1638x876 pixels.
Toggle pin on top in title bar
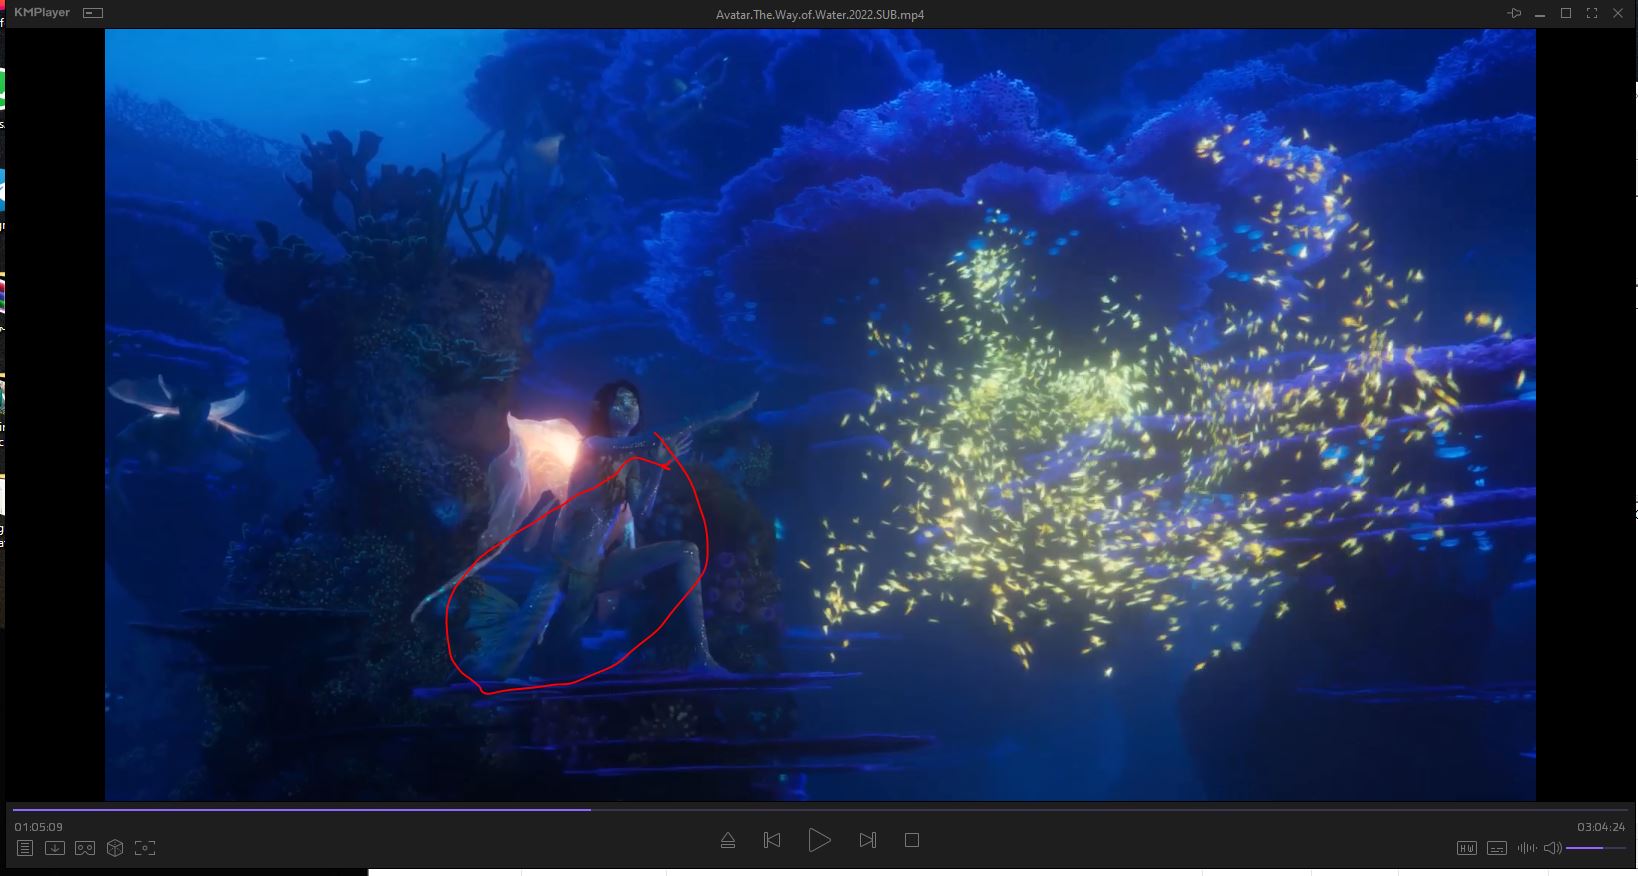click(1515, 13)
